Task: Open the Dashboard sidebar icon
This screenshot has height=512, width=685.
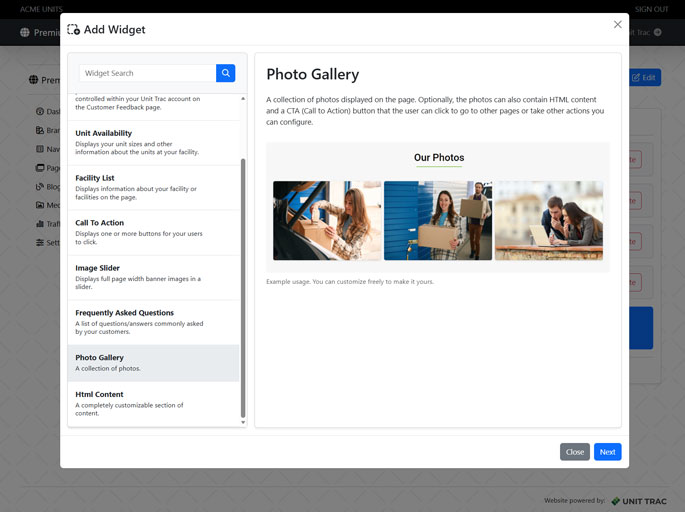Action: [x=40, y=111]
